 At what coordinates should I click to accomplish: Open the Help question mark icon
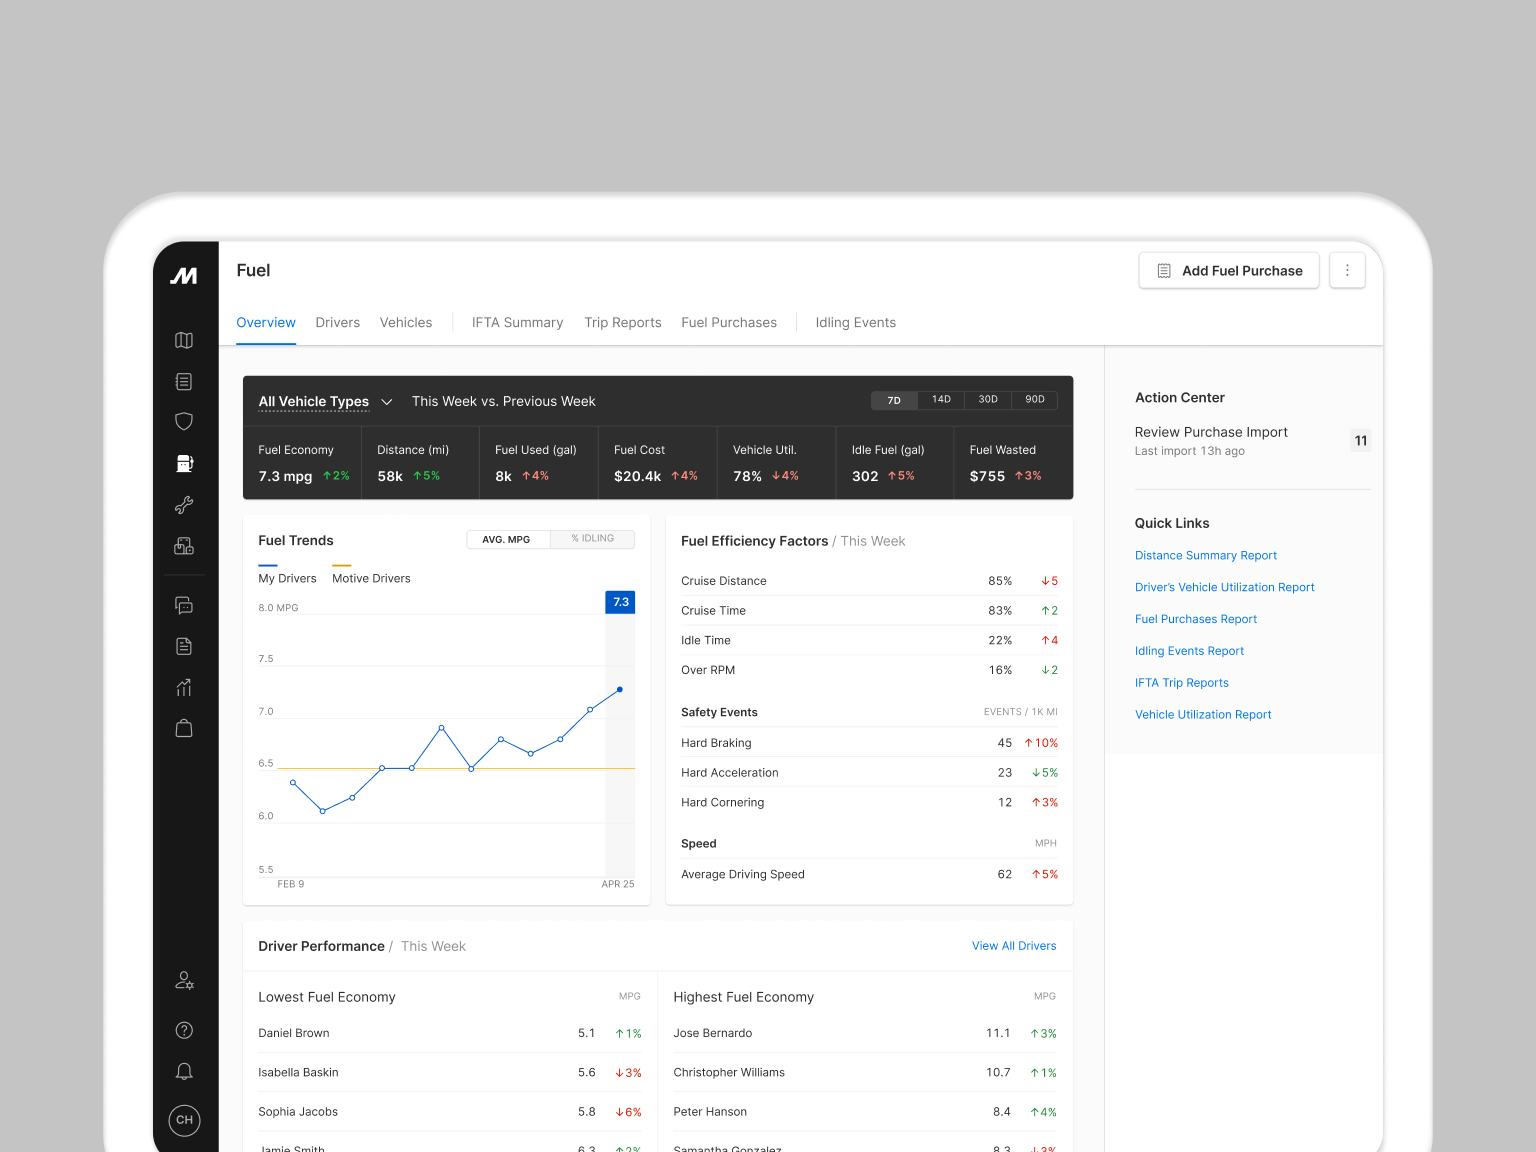tap(184, 1030)
